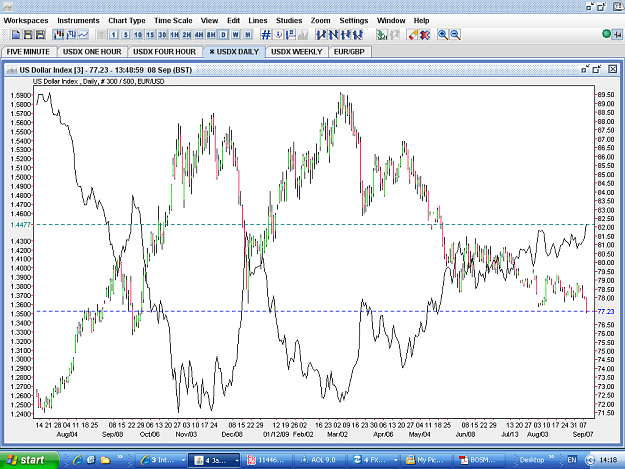Expand the Internet Explorer taskbar group dropdown

[x=183, y=460]
